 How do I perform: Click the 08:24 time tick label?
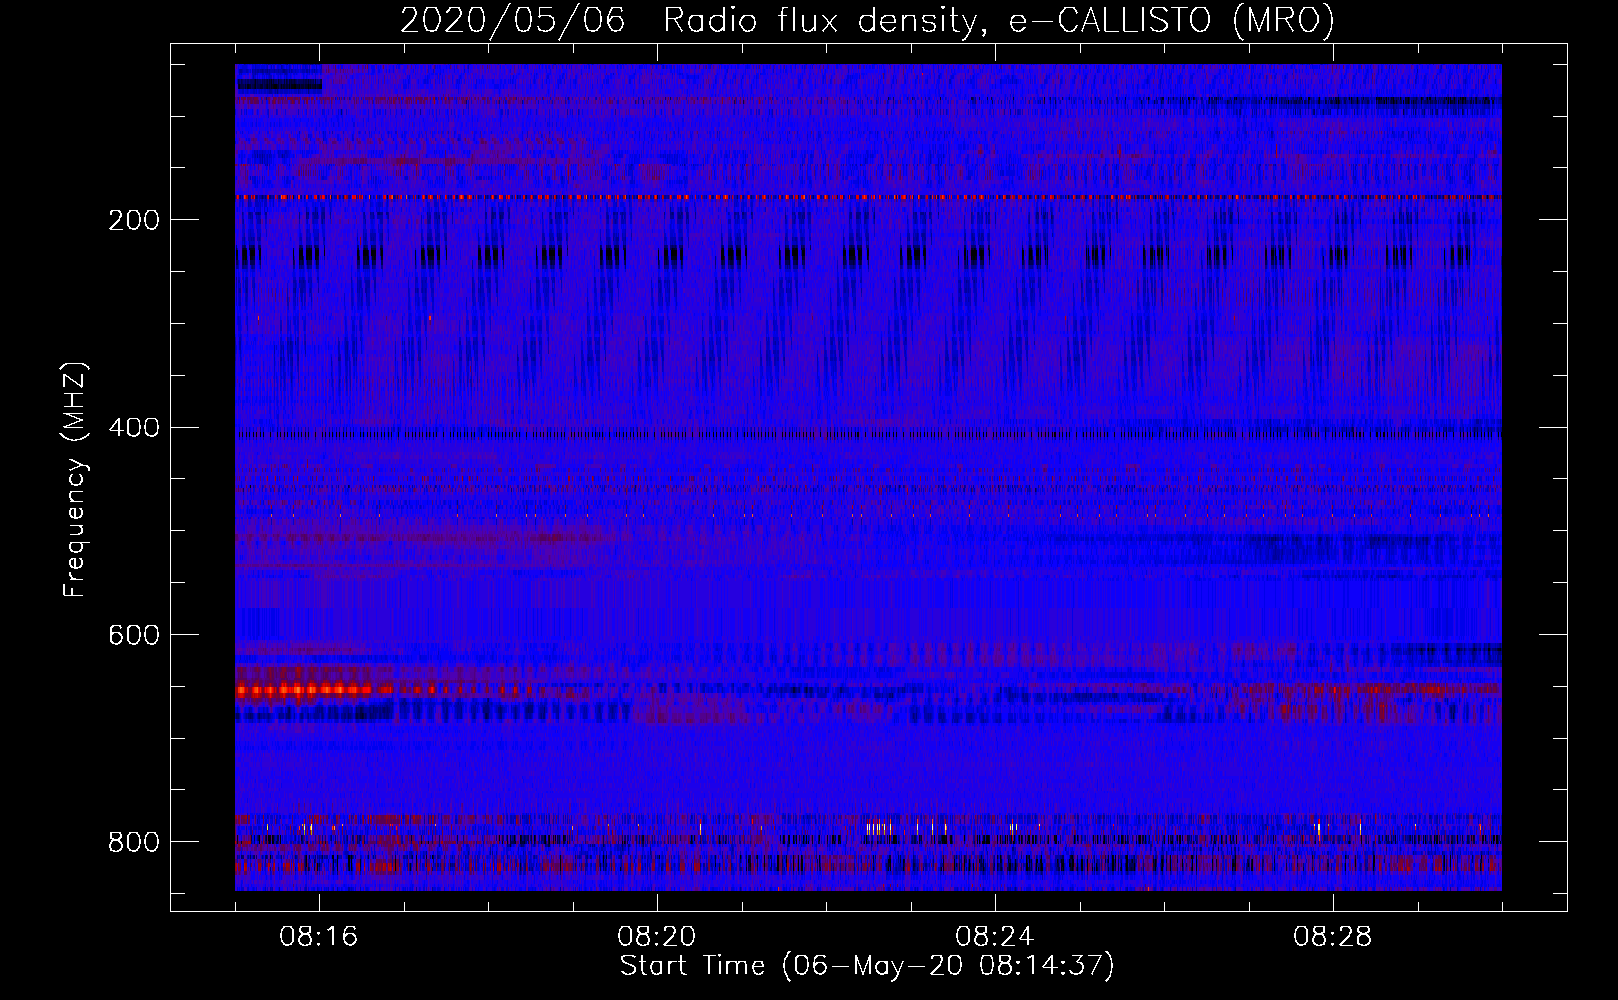(995, 937)
